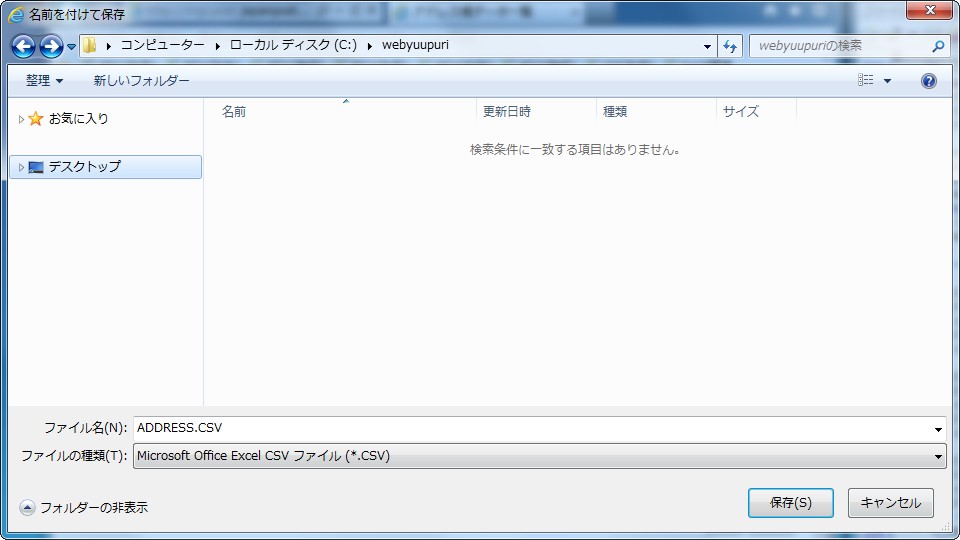Sort by the 更新日時 column header

(507, 112)
